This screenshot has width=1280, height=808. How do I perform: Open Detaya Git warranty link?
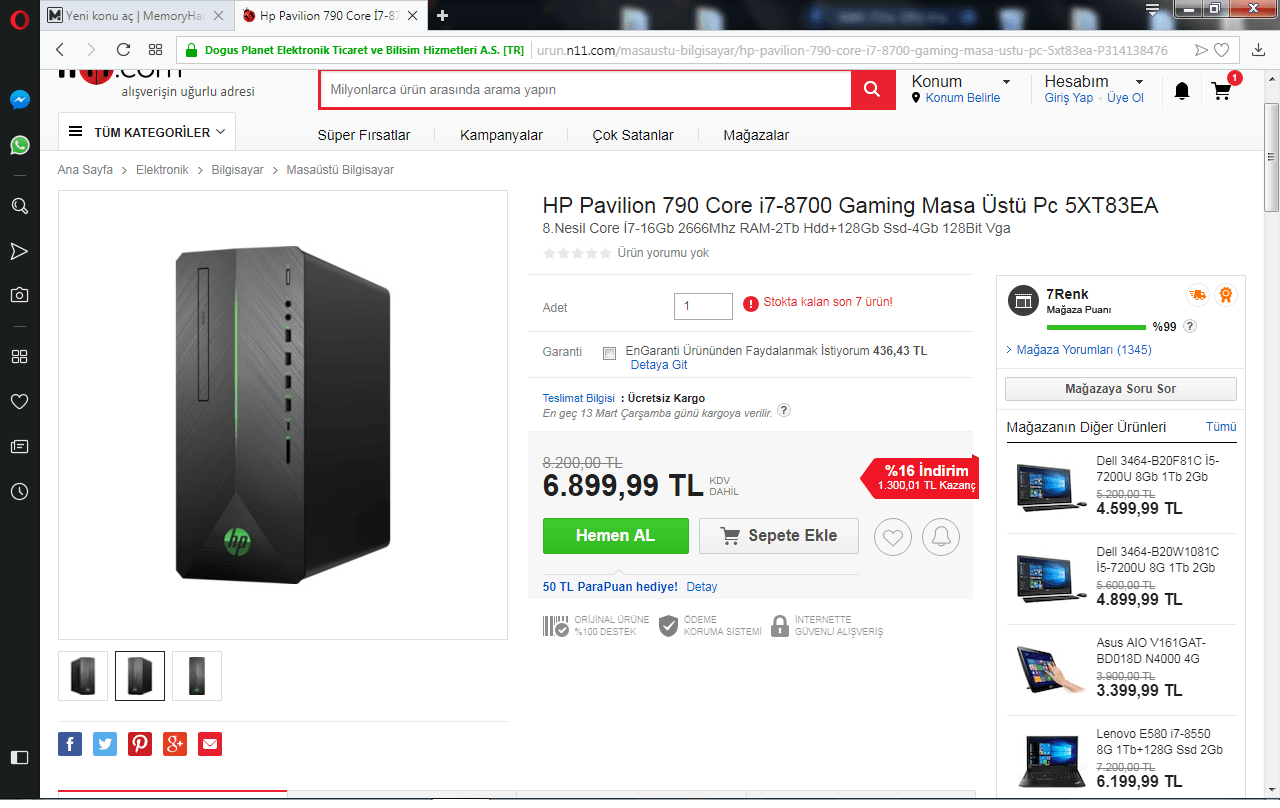(659, 365)
